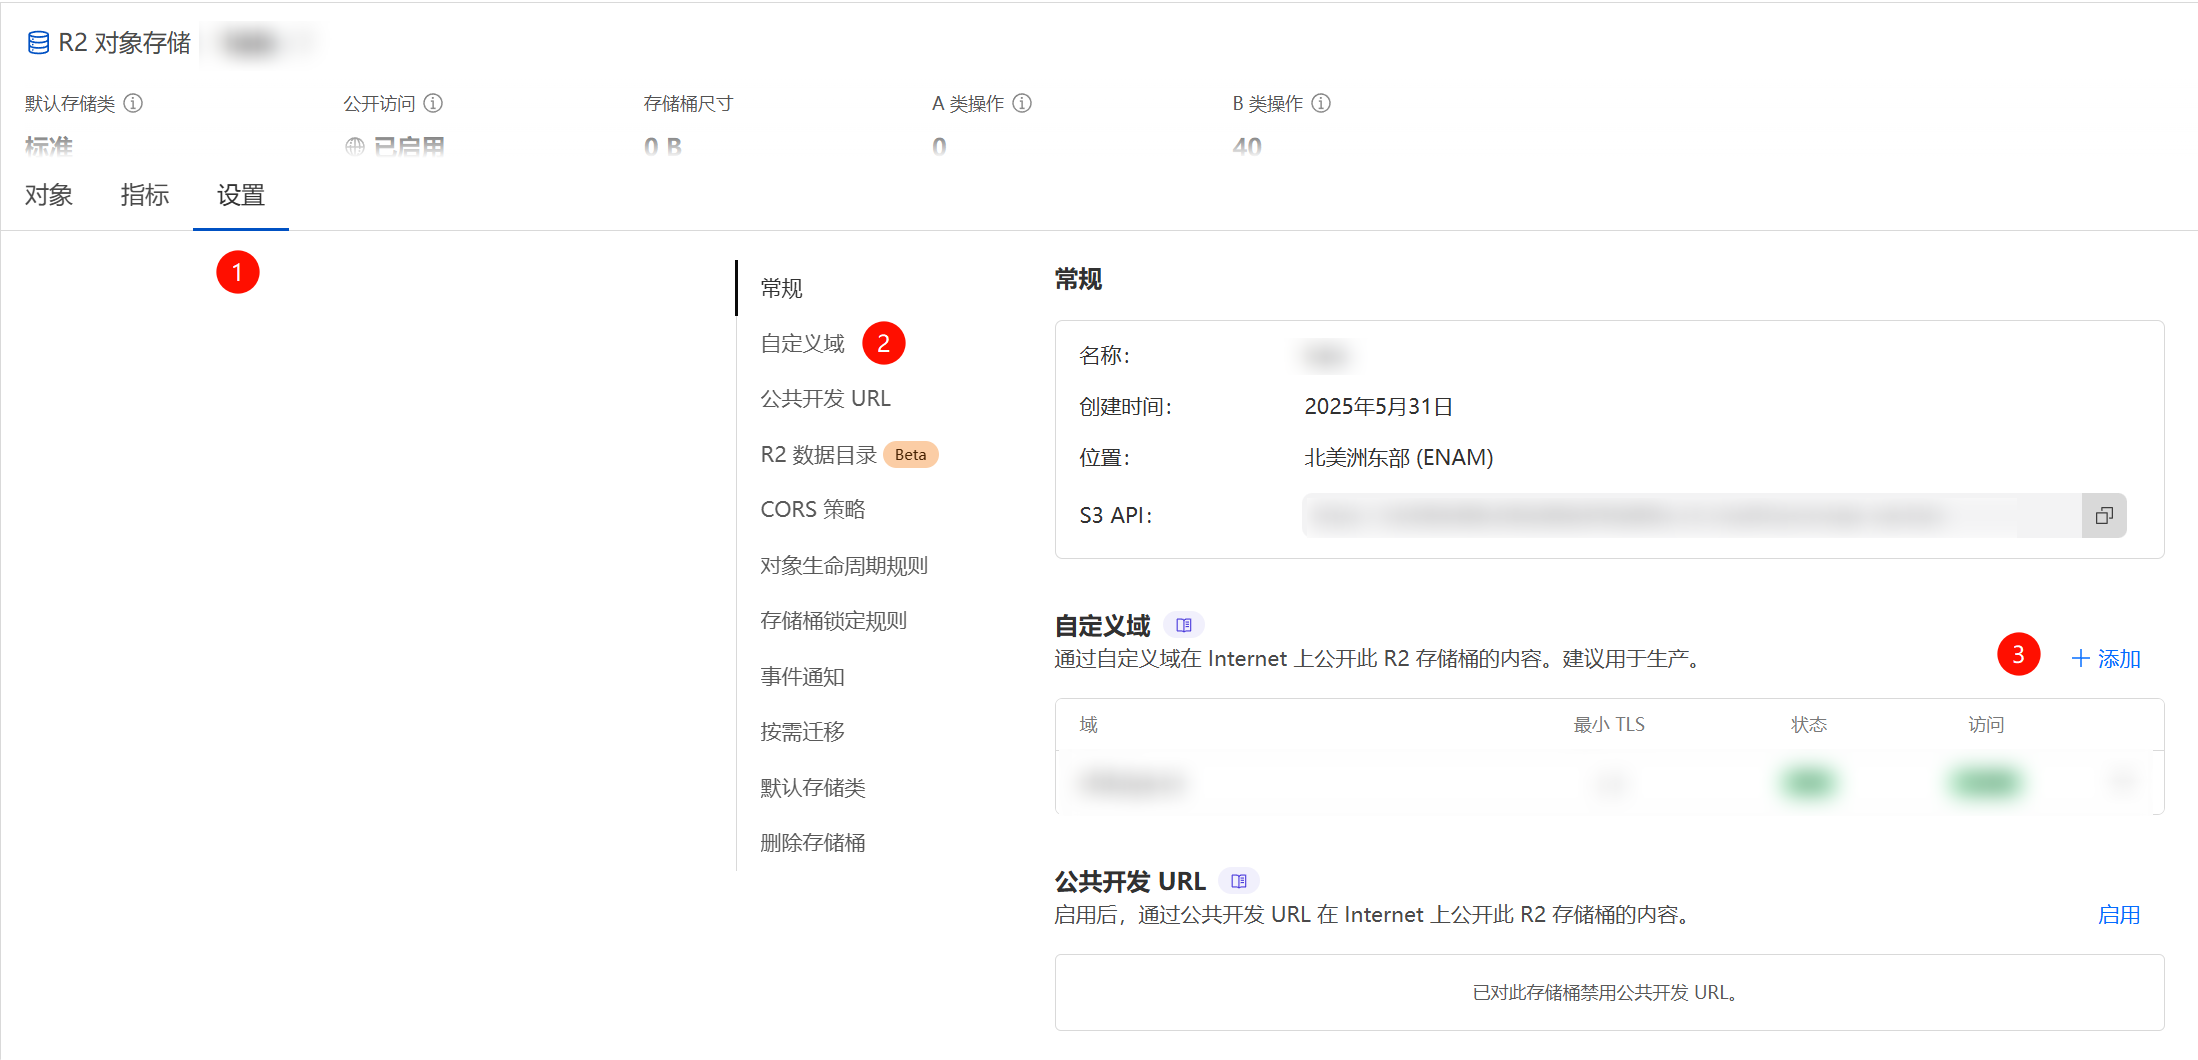Switch to the 对象 tab
Screen dimensions: 2198x1060
click(x=49, y=195)
